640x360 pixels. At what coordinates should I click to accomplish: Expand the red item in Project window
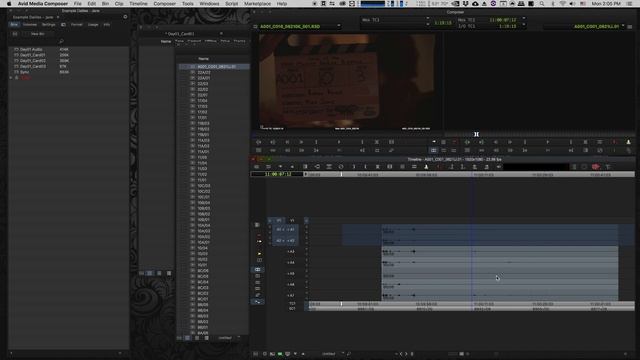(x=11, y=78)
